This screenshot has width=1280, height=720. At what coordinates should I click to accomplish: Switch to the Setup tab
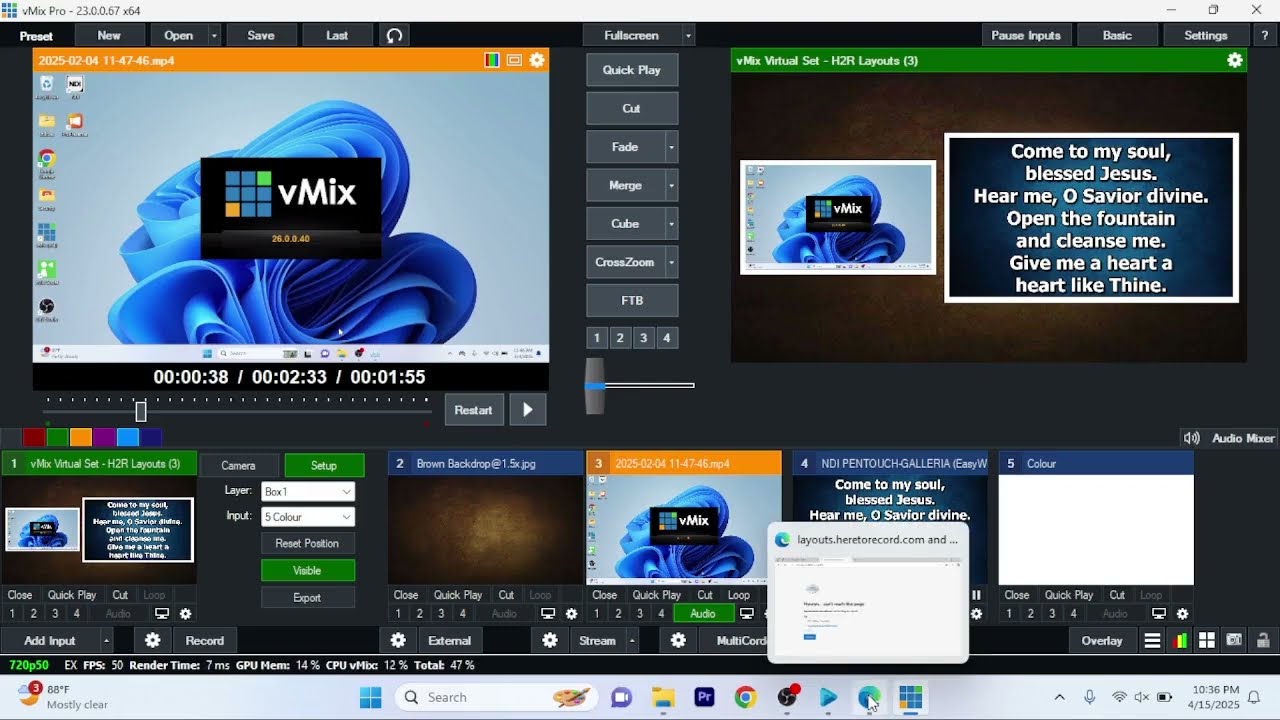click(324, 466)
